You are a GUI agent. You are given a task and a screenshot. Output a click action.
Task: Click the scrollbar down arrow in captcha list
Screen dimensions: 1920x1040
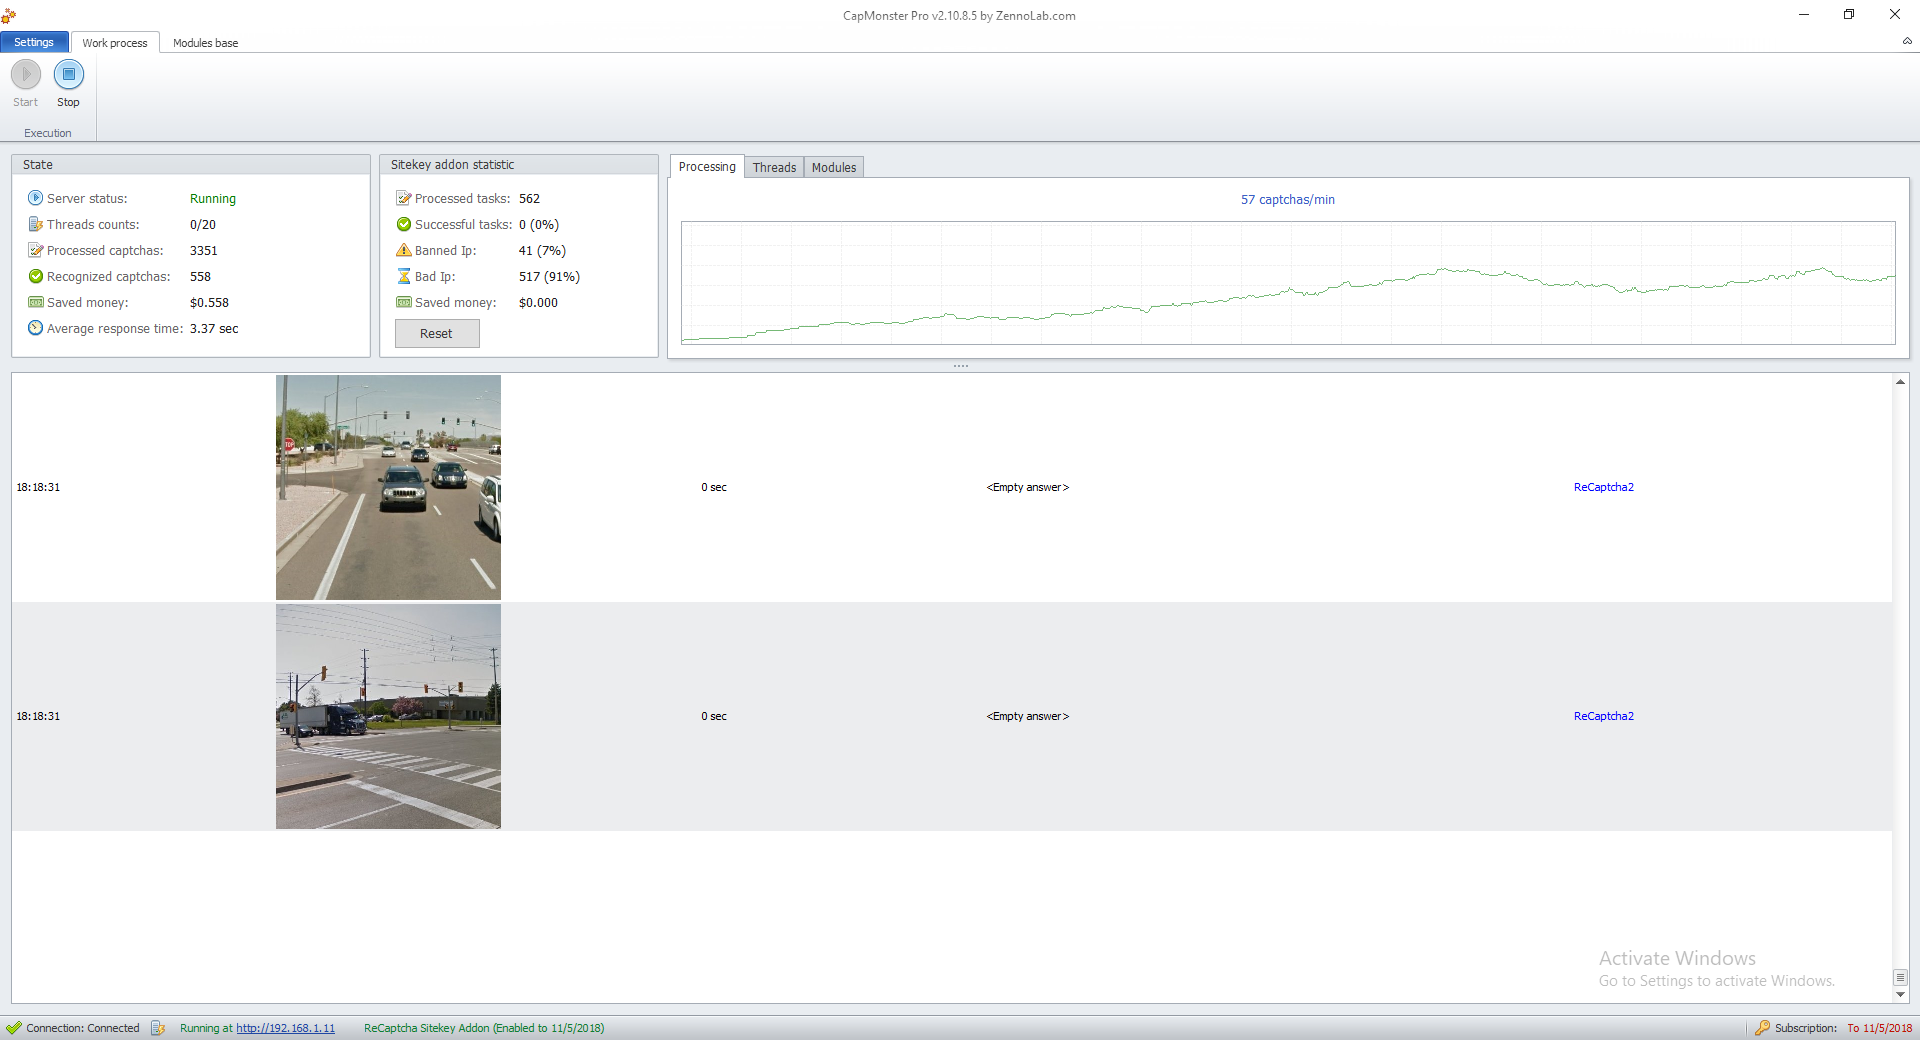[x=1900, y=995]
